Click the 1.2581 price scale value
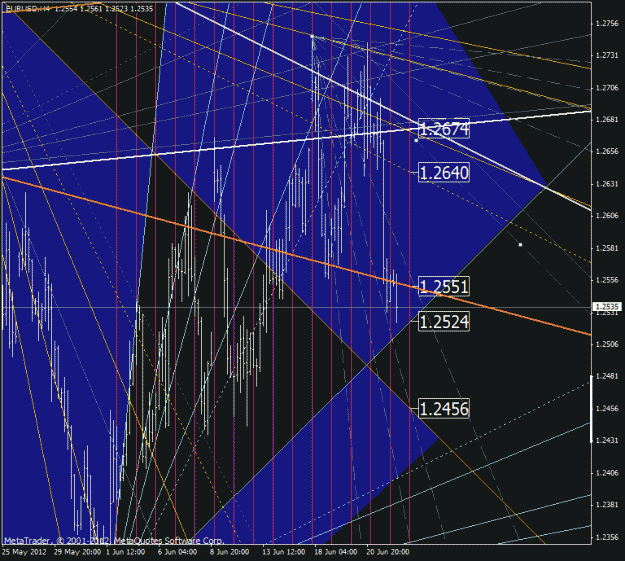The width and height of the screenshot is (625, 561). [x=607, y=248]
